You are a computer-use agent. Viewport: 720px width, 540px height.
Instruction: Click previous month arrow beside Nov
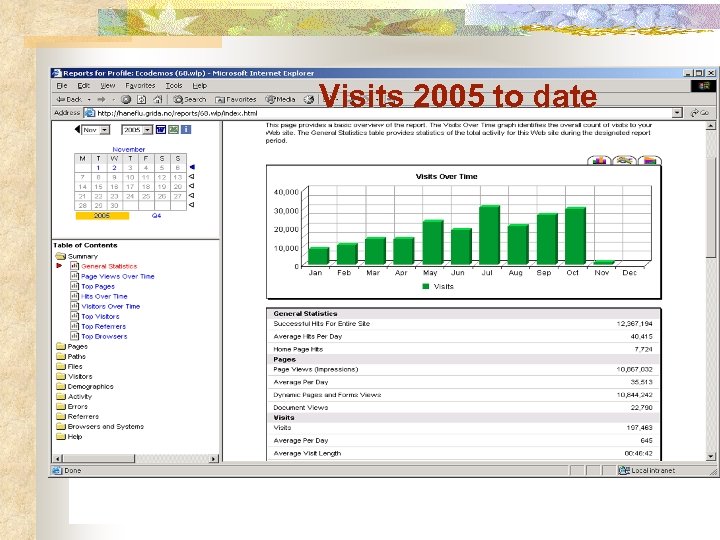coord(77,129)
